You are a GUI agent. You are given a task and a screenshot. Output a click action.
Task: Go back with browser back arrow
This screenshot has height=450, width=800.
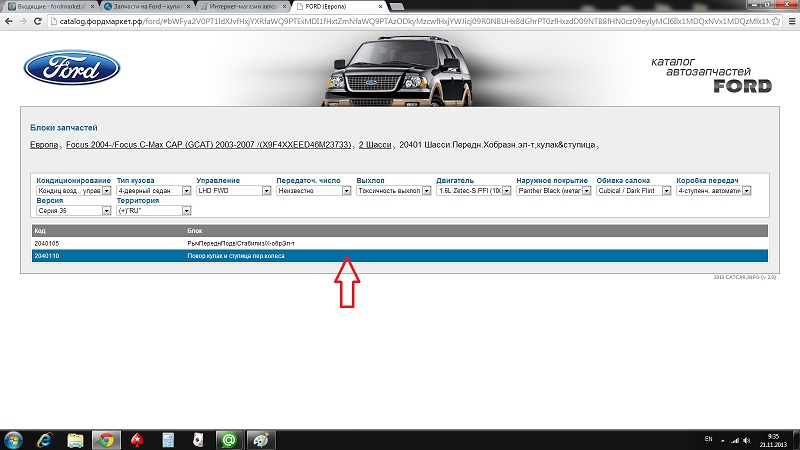pyautogui.click(x=9, y=21)
